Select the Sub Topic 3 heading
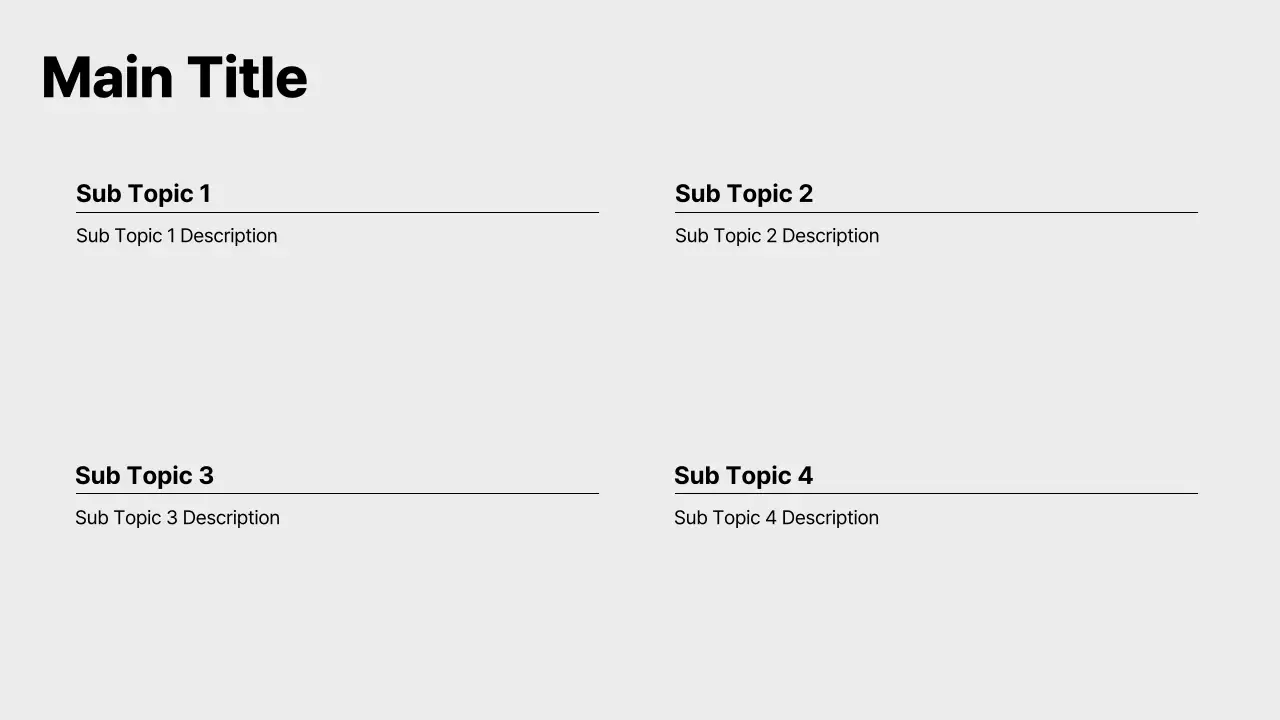Screen dimensions: 1280x720 (x=144, y=476)
